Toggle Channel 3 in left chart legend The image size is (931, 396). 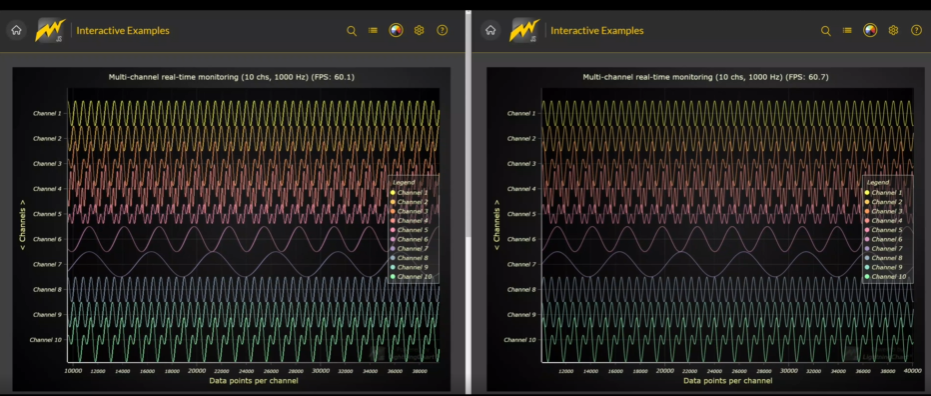tap(410, 211)
